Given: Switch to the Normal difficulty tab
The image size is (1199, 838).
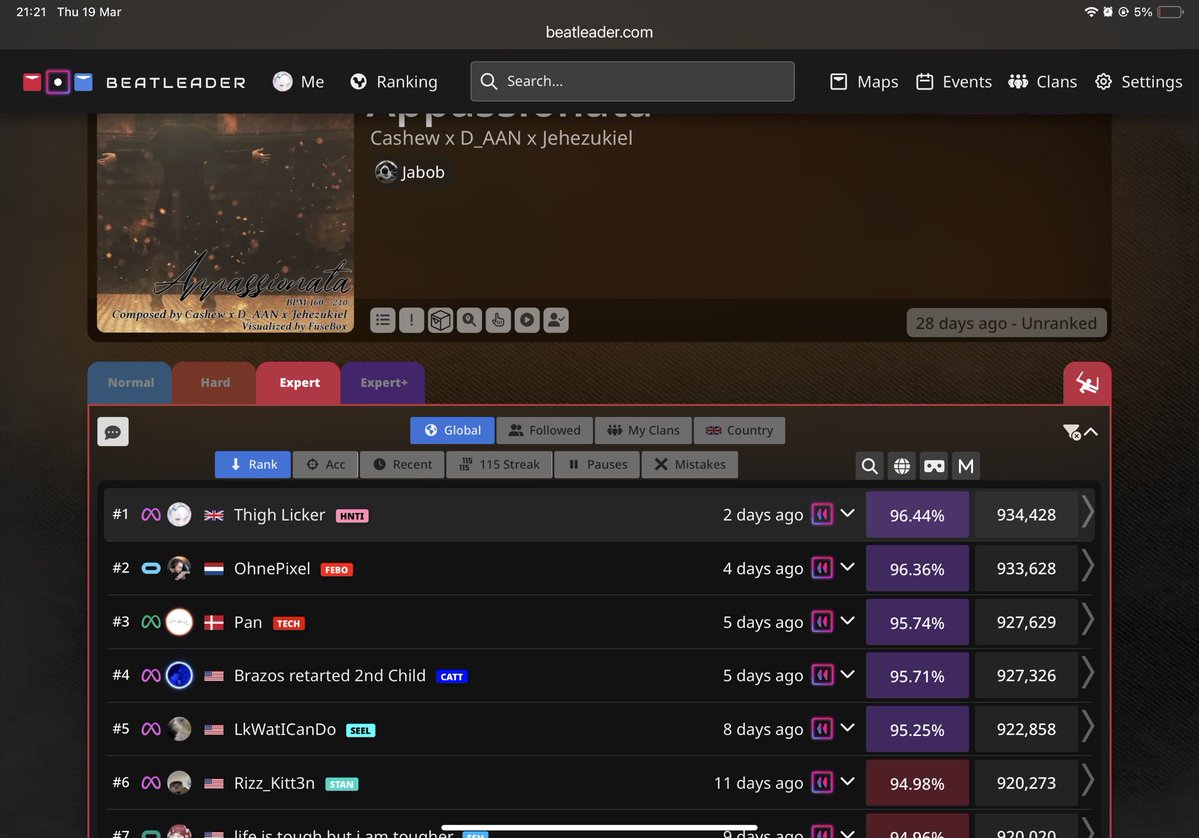Looking at the screenshot, I should point(130,383).
